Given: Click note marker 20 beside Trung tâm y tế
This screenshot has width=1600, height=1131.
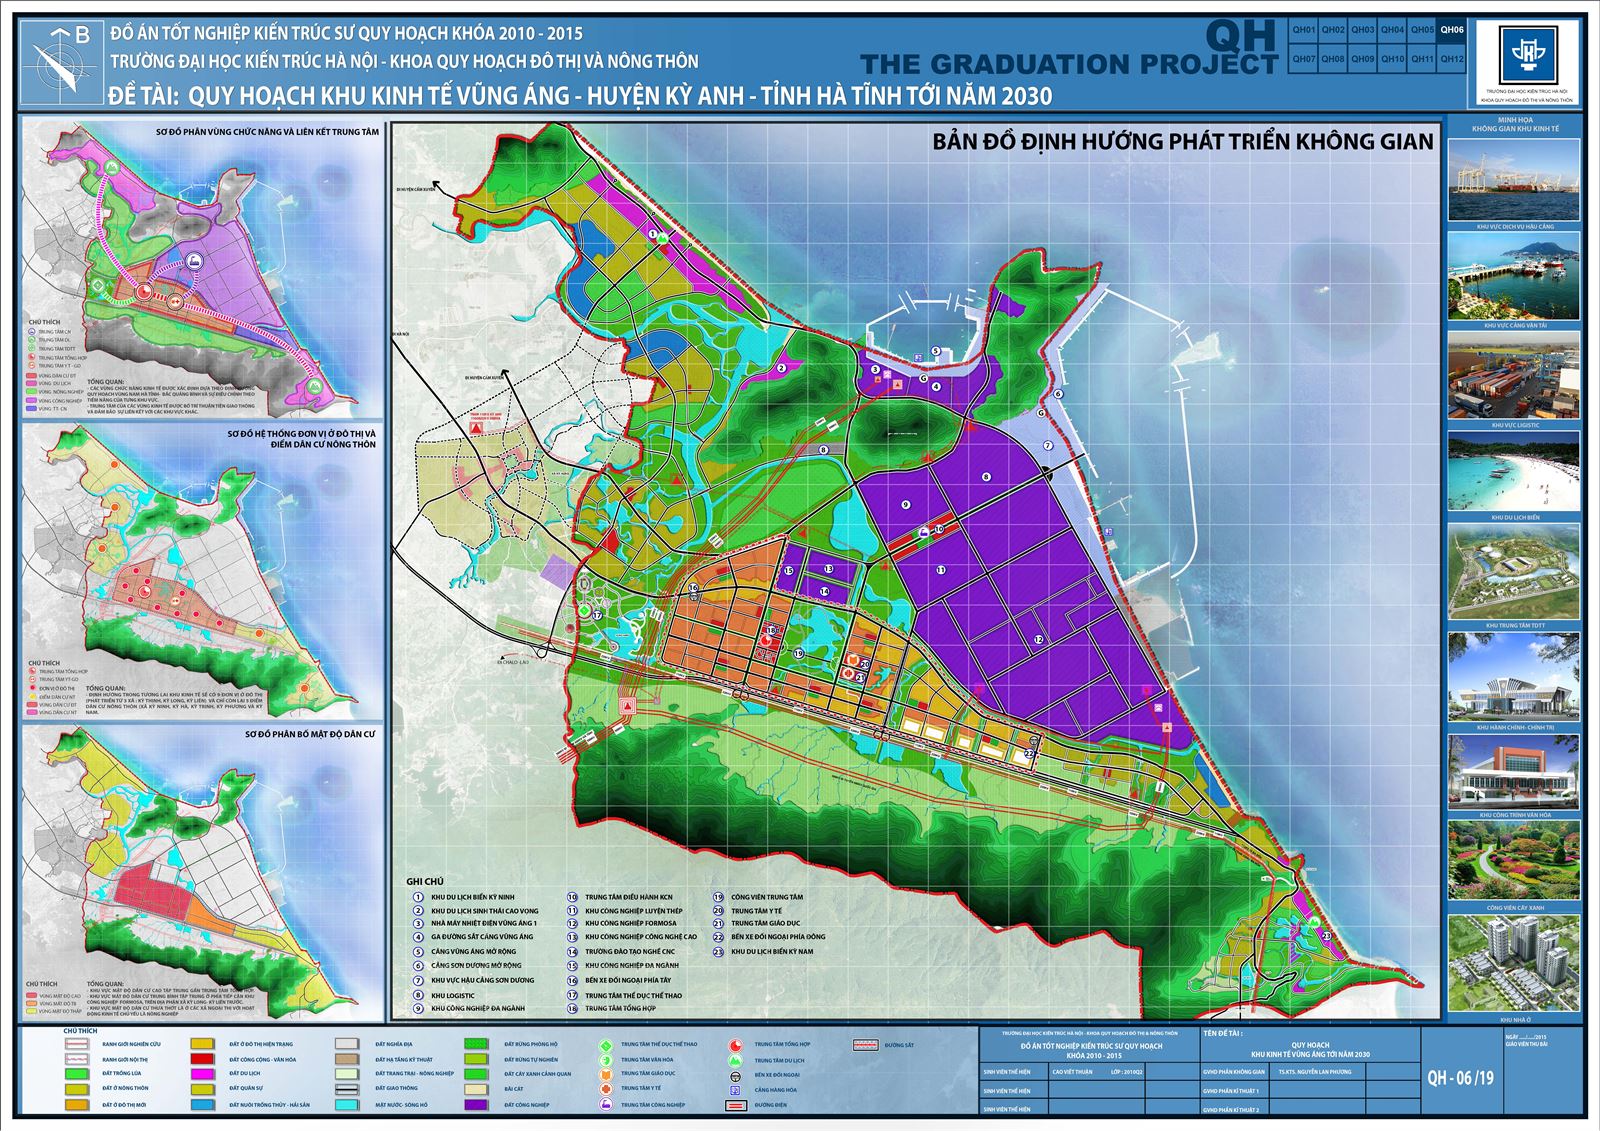Looking at the screenshot, I should (x=718, y=911).
